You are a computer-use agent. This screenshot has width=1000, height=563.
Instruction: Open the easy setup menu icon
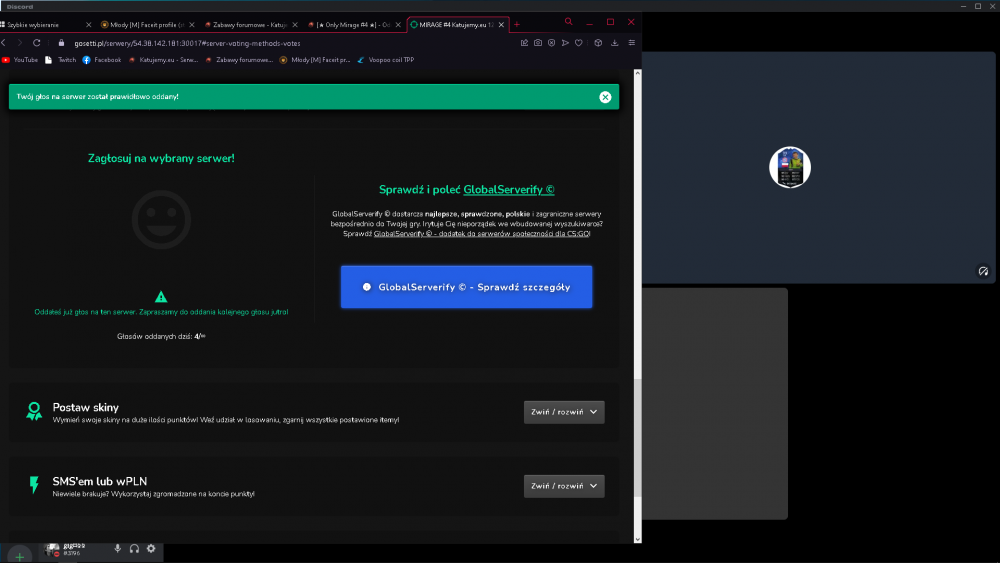(x=631, y=43)
